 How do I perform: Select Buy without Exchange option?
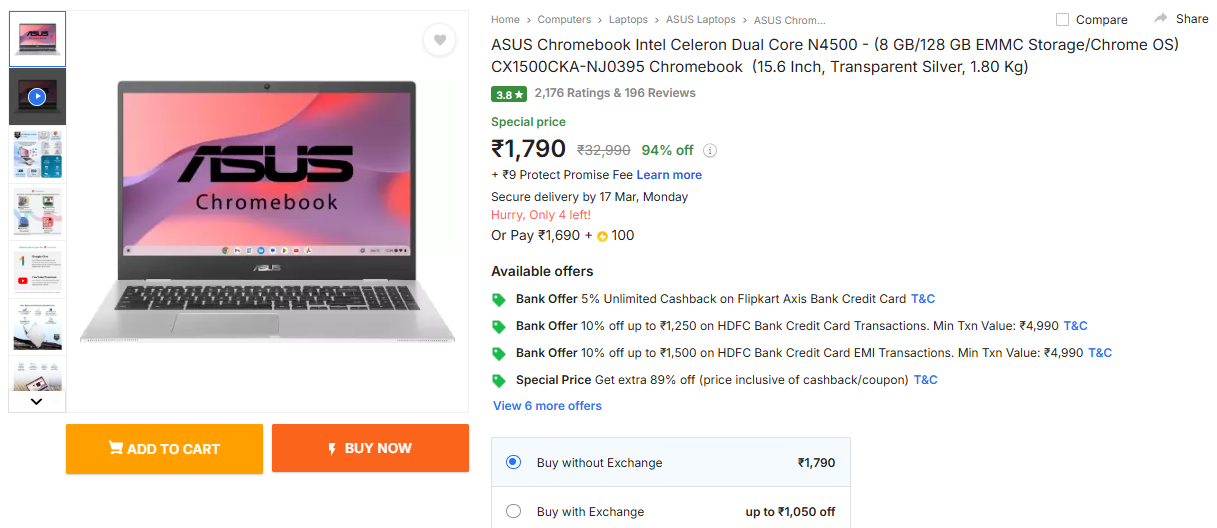pos(514,462)
